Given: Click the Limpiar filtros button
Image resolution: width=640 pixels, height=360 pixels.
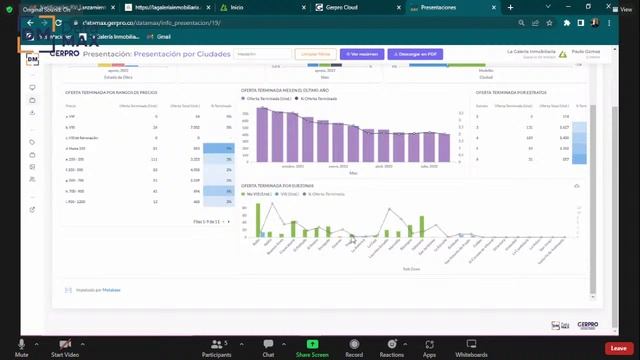Looking at the screenshot, I should [316, 54].
